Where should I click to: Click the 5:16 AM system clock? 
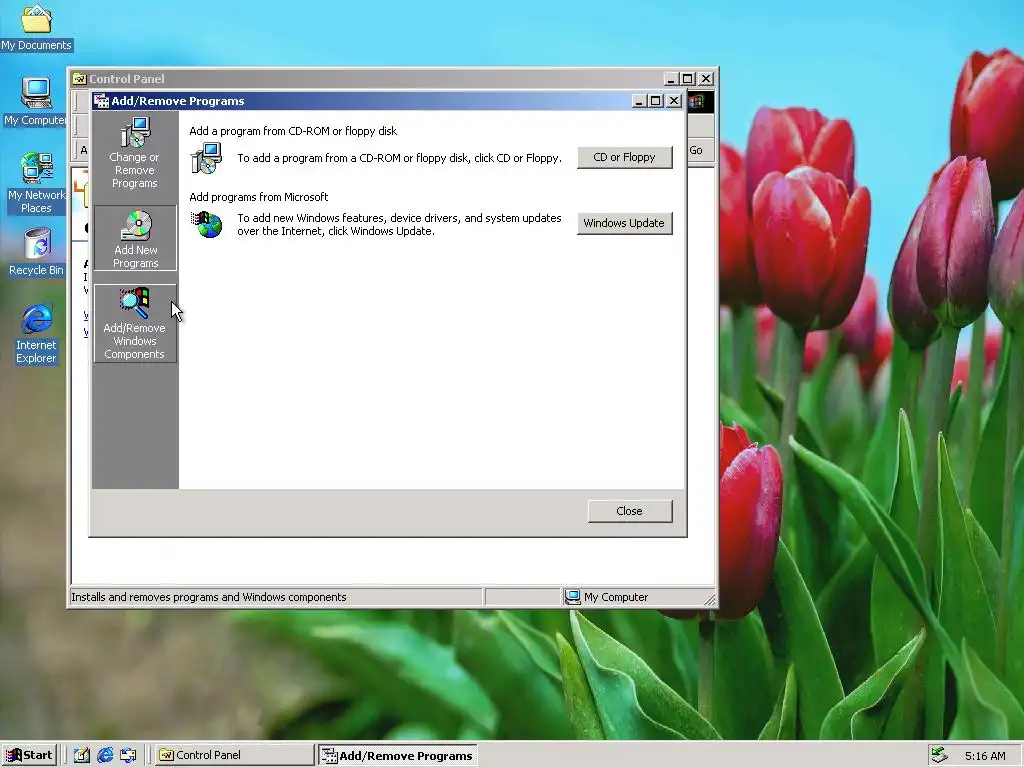[985, 756]
